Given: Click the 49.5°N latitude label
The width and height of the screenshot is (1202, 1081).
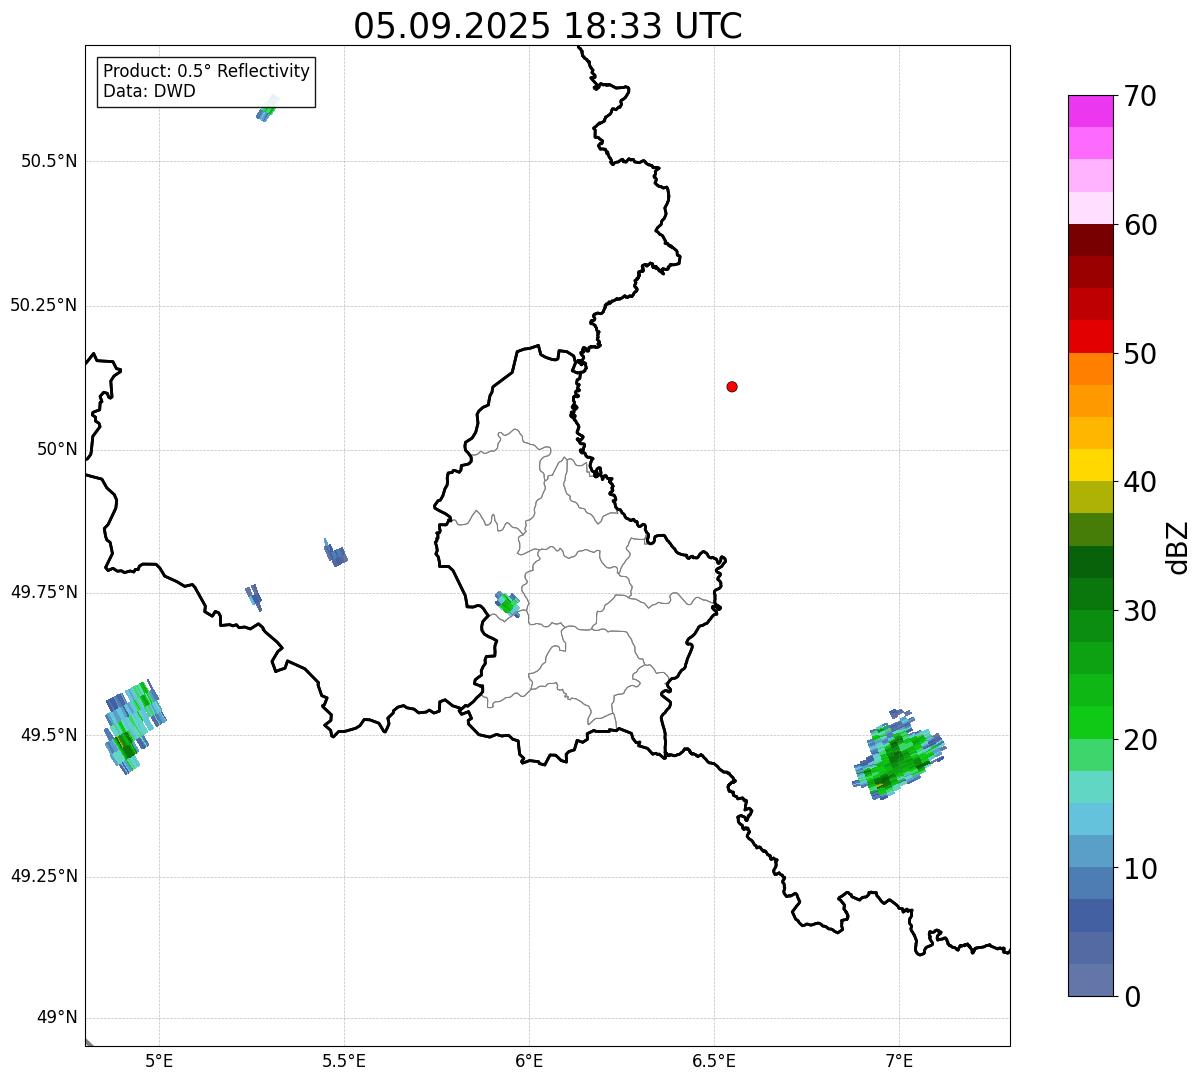Looking at the screenshot, I should pos(49,735).
